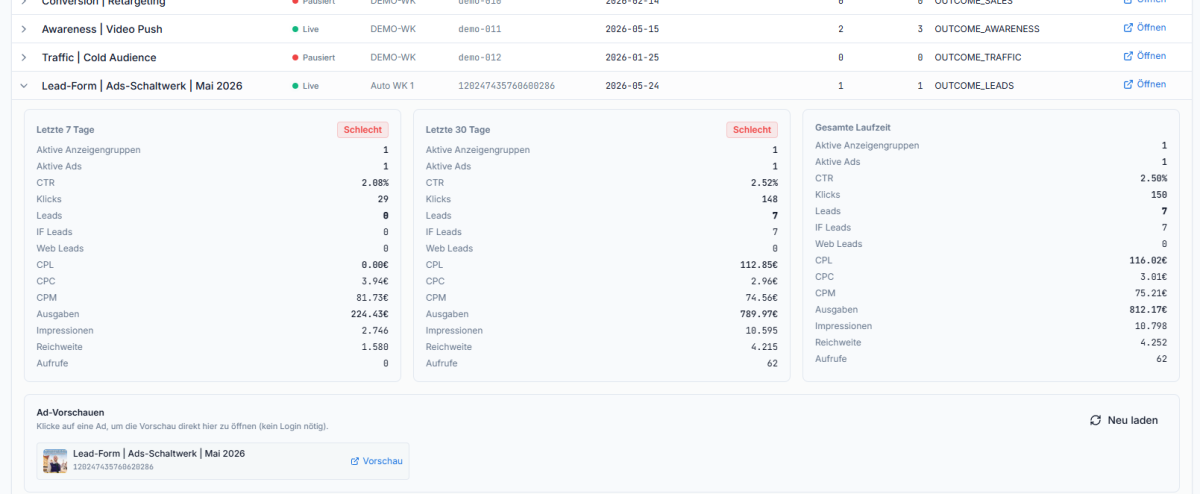1200x494 pixels.
Task: Click the demo-012 ID cell
Action: [480, 57]
